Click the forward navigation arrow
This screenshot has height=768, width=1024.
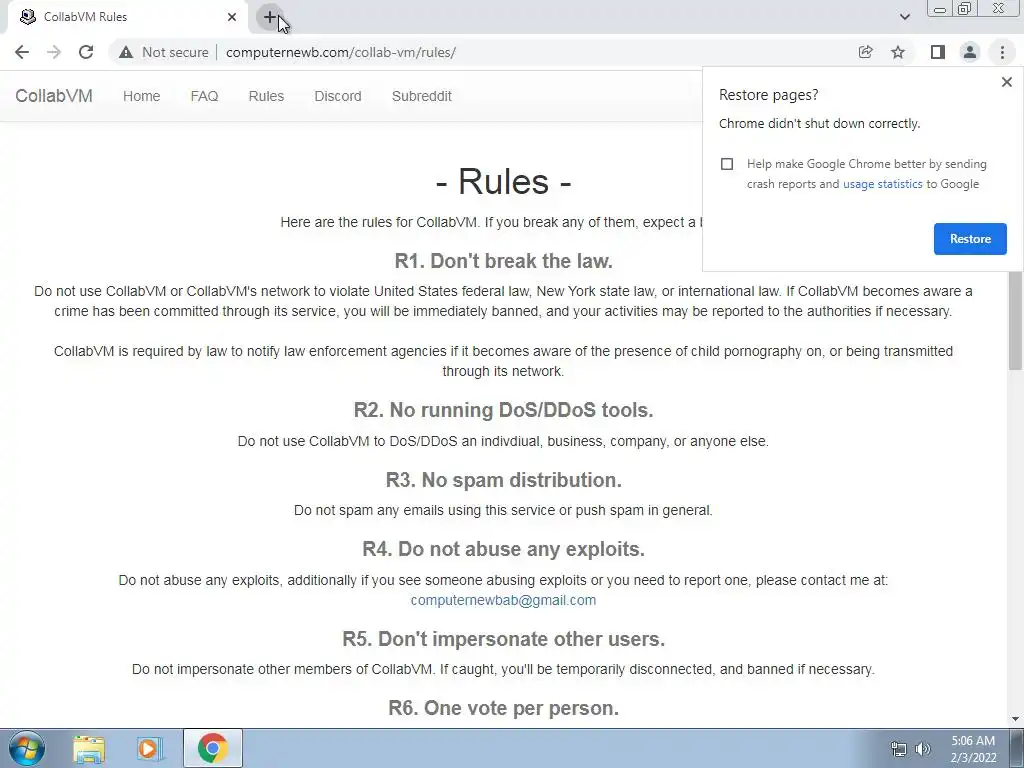[x=54, y=52]
